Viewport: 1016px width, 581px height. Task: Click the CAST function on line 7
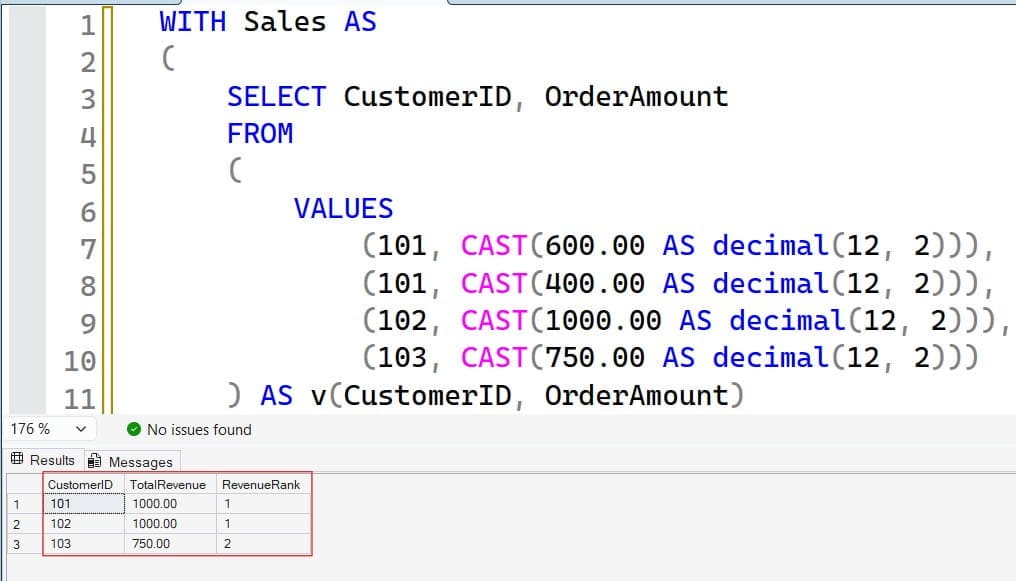pos(494,246)
